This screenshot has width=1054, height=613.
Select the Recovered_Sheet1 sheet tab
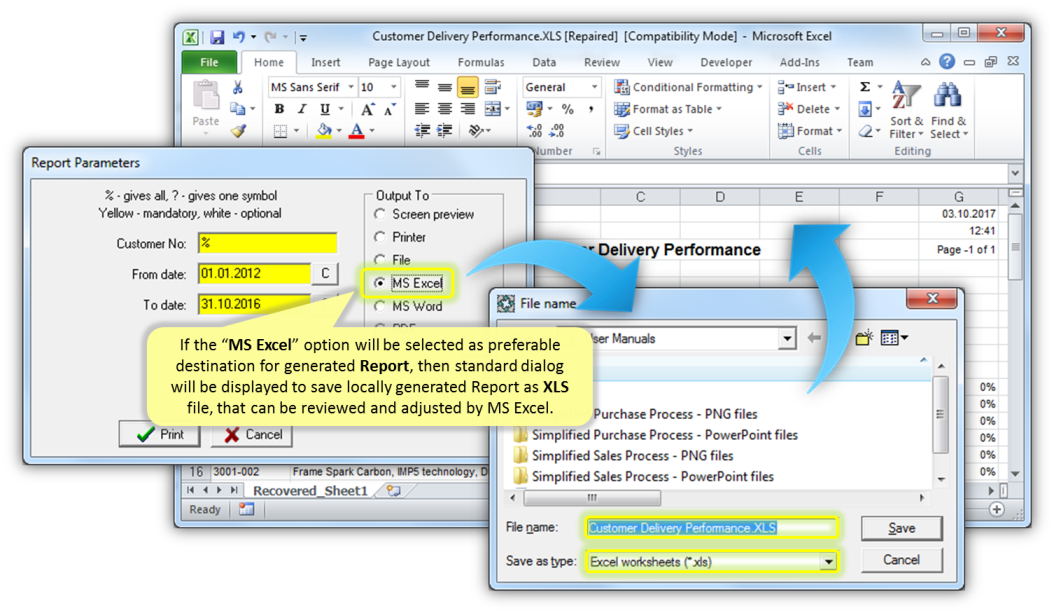pos(310,491)
